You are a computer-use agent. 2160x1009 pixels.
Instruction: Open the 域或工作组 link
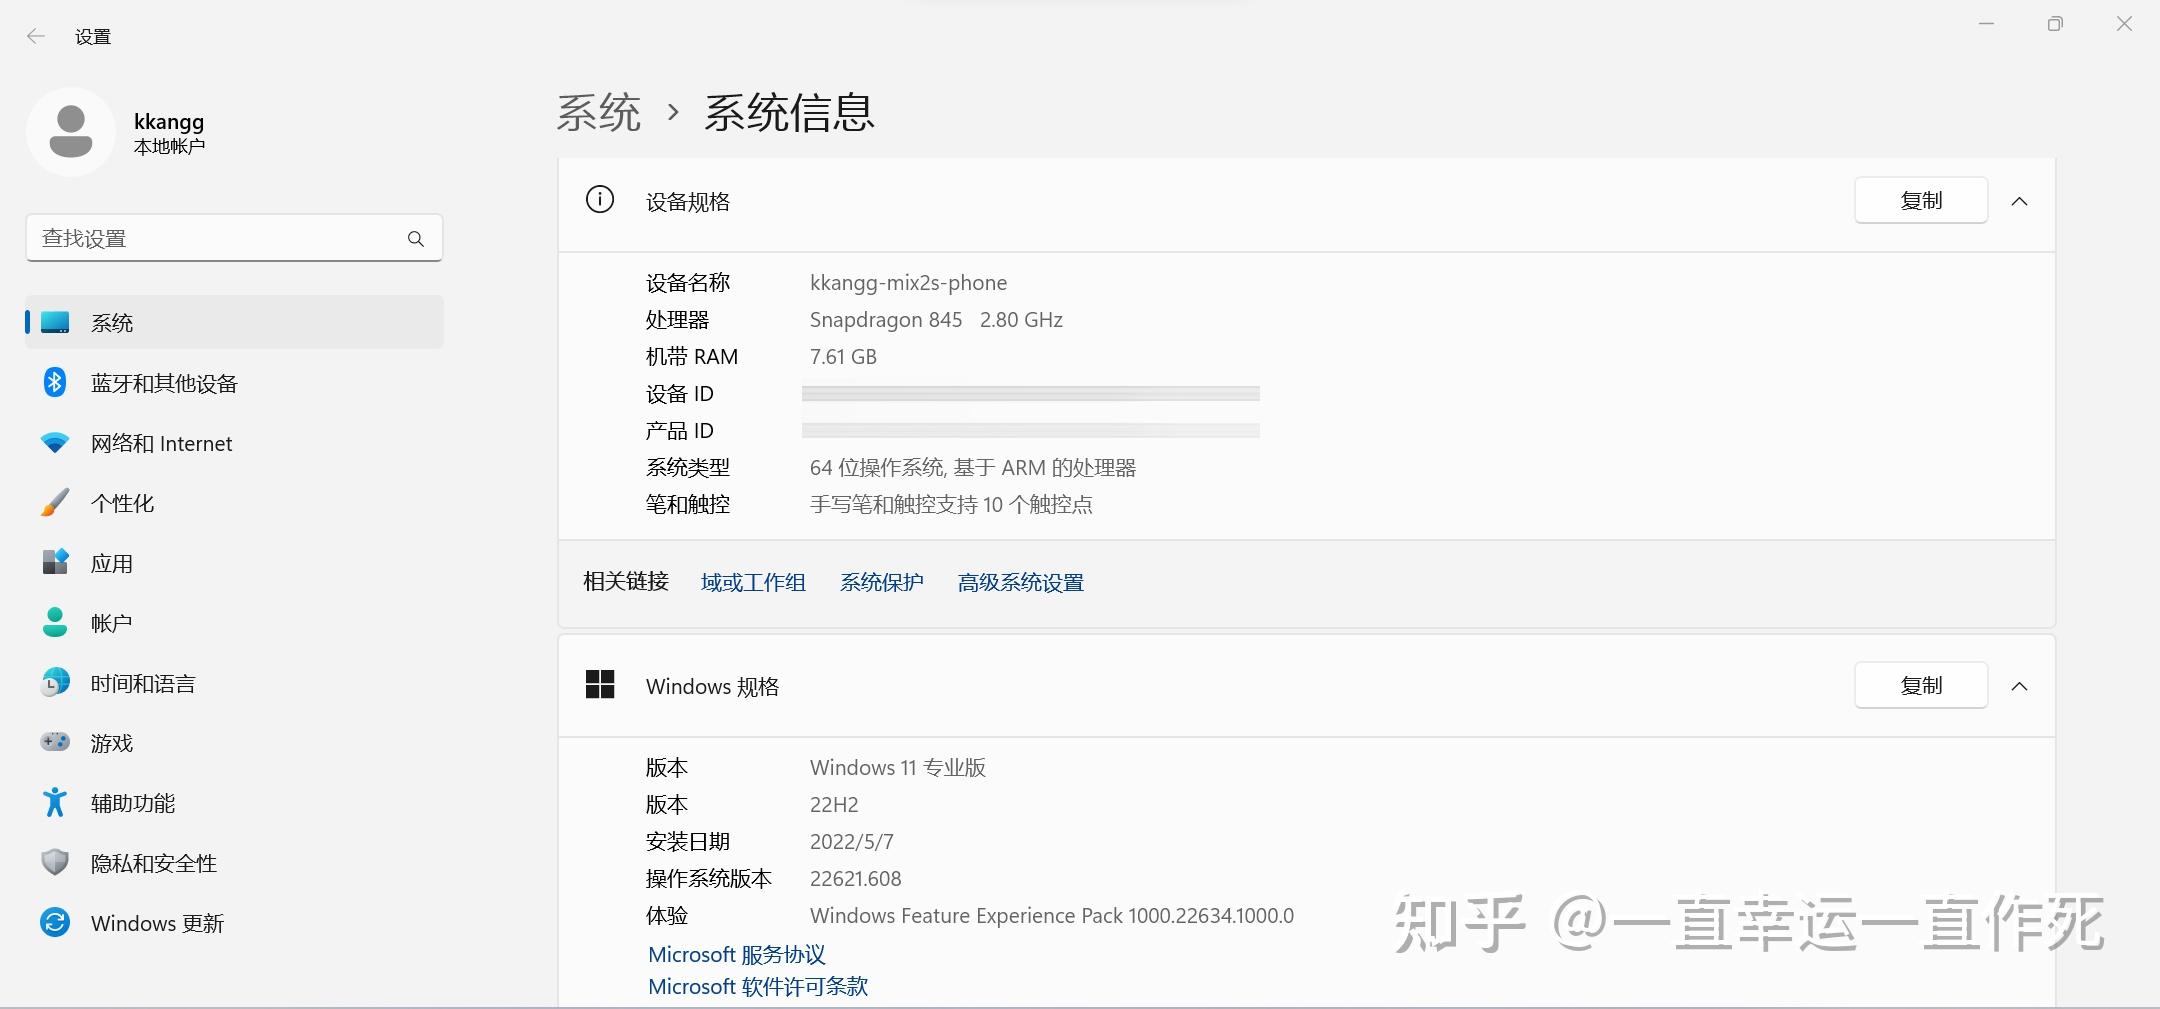coord(753,582)
